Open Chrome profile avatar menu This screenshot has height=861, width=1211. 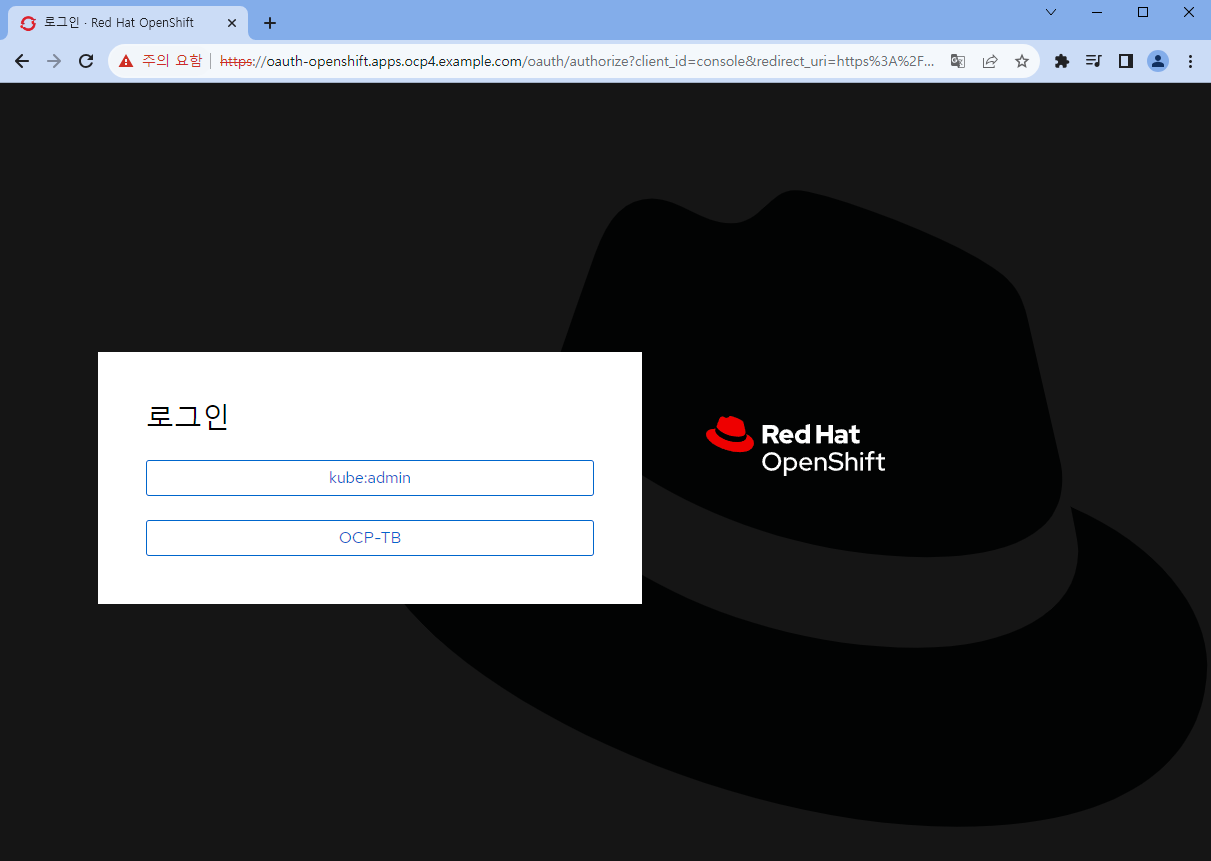[1158, 61]
